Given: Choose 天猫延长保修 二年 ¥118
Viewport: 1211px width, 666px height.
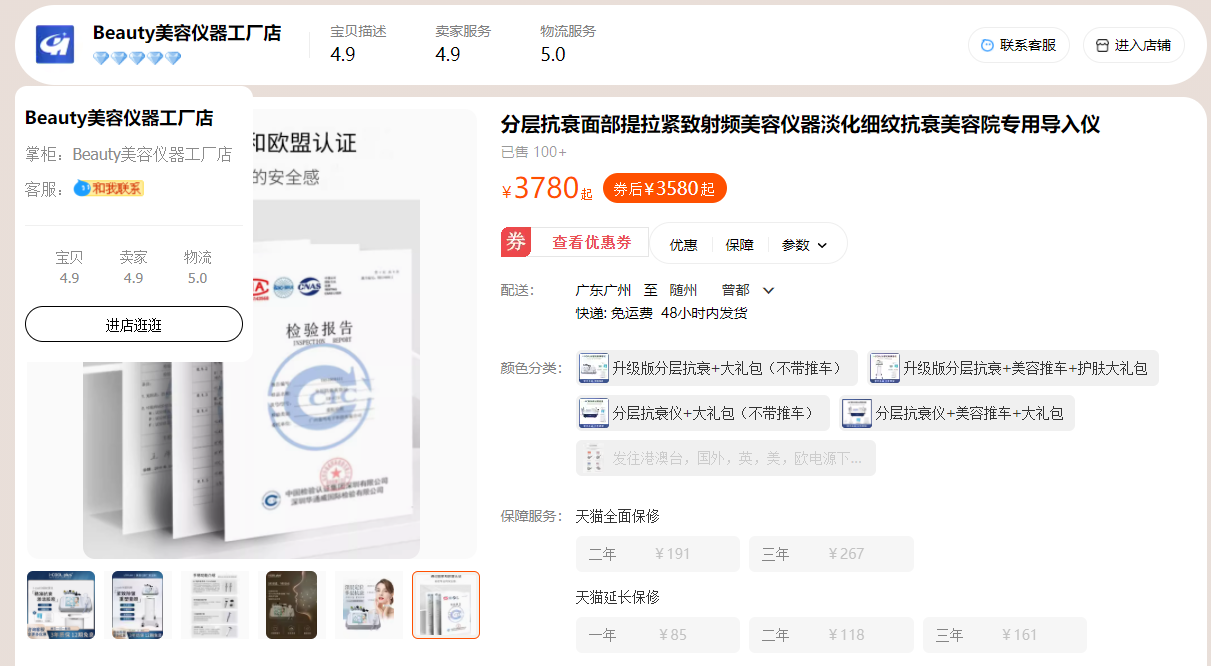Looking at the screenshot, I should point(831,635).
